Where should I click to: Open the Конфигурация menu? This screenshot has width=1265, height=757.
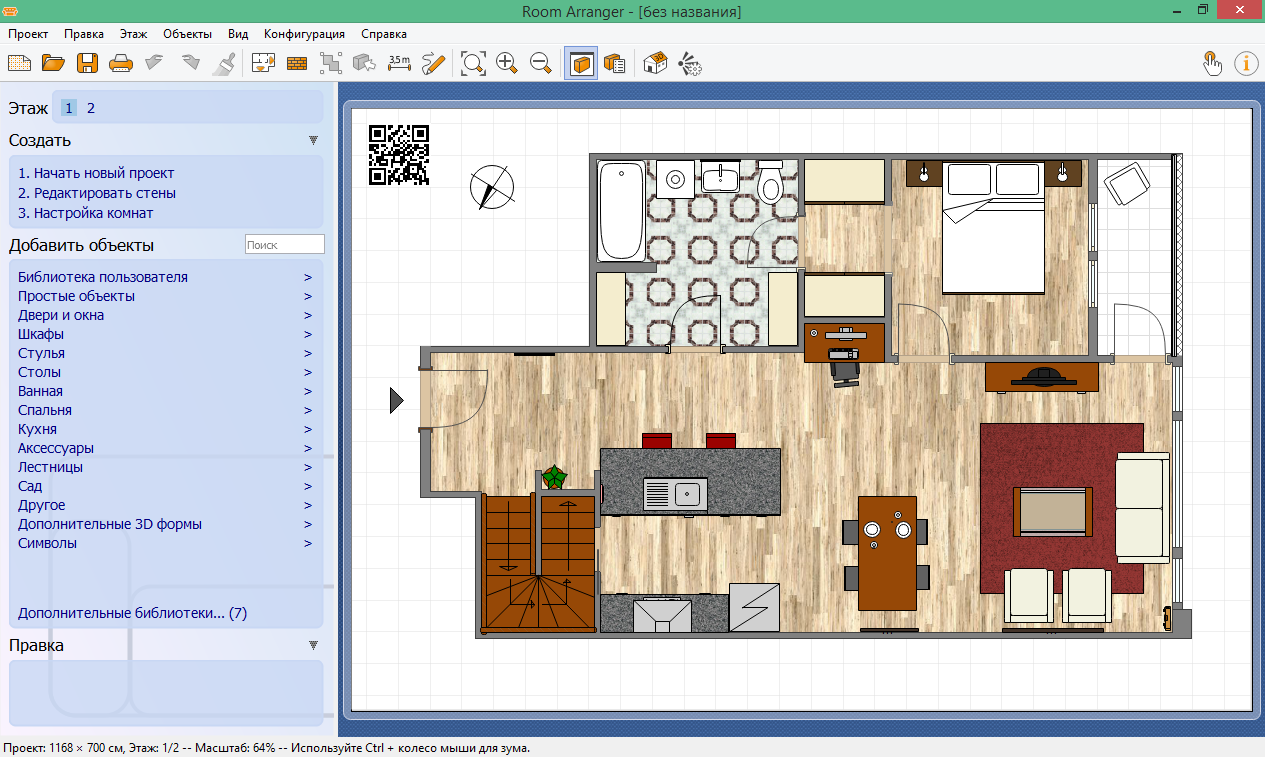click(304, 33)
